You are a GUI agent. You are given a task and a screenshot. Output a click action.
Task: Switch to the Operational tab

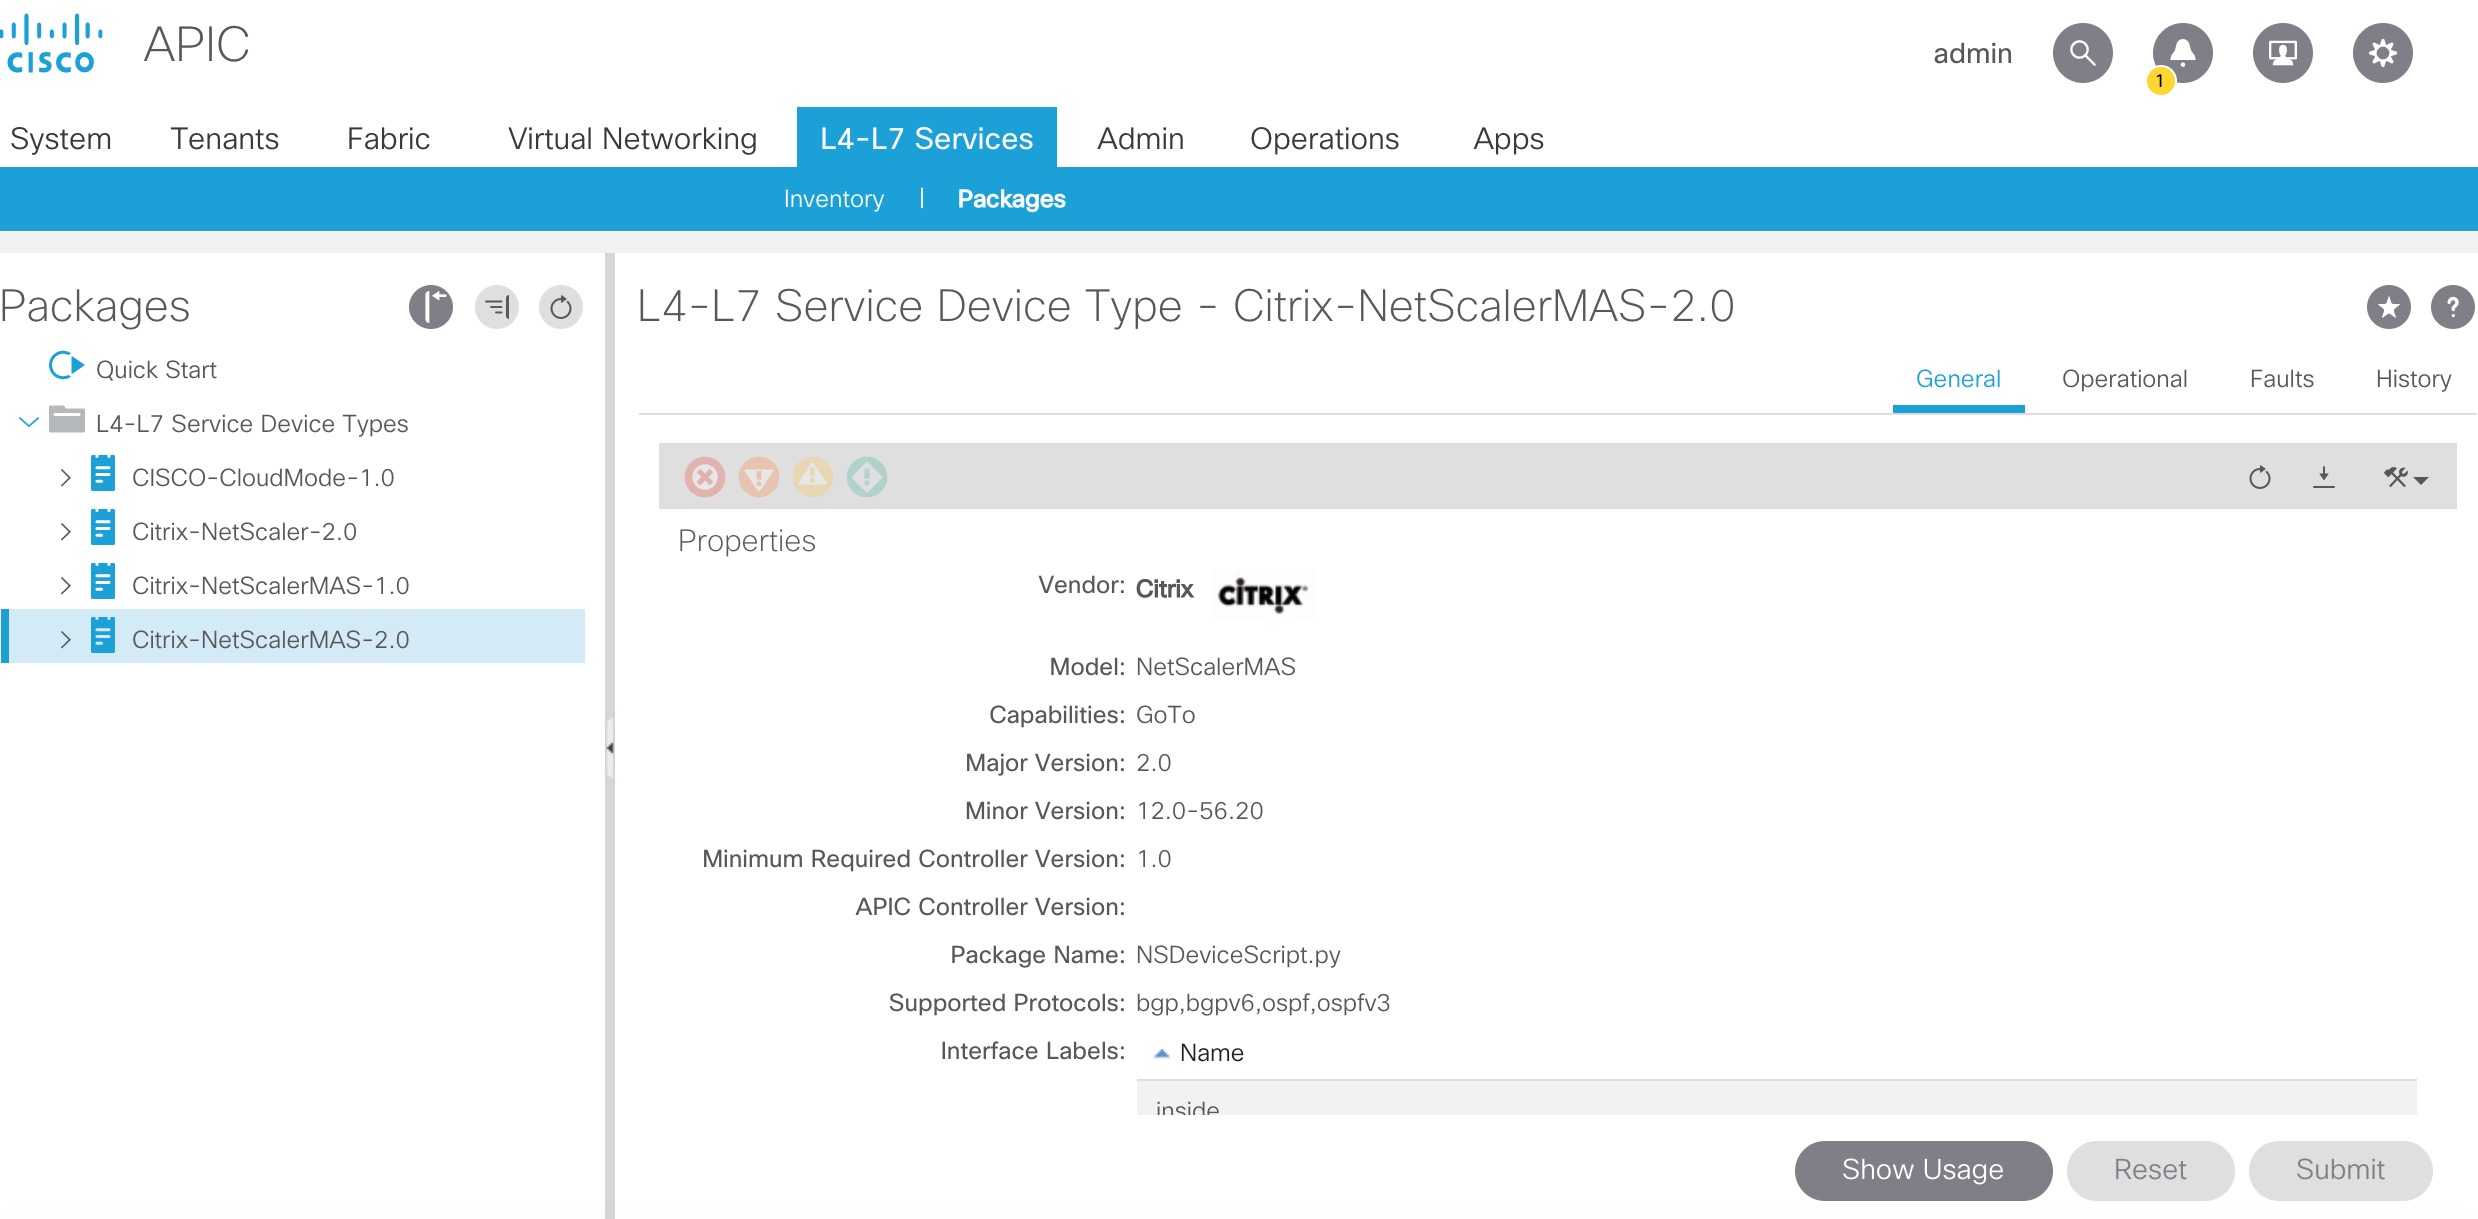pyautogui.click(x=2124, y=379)
